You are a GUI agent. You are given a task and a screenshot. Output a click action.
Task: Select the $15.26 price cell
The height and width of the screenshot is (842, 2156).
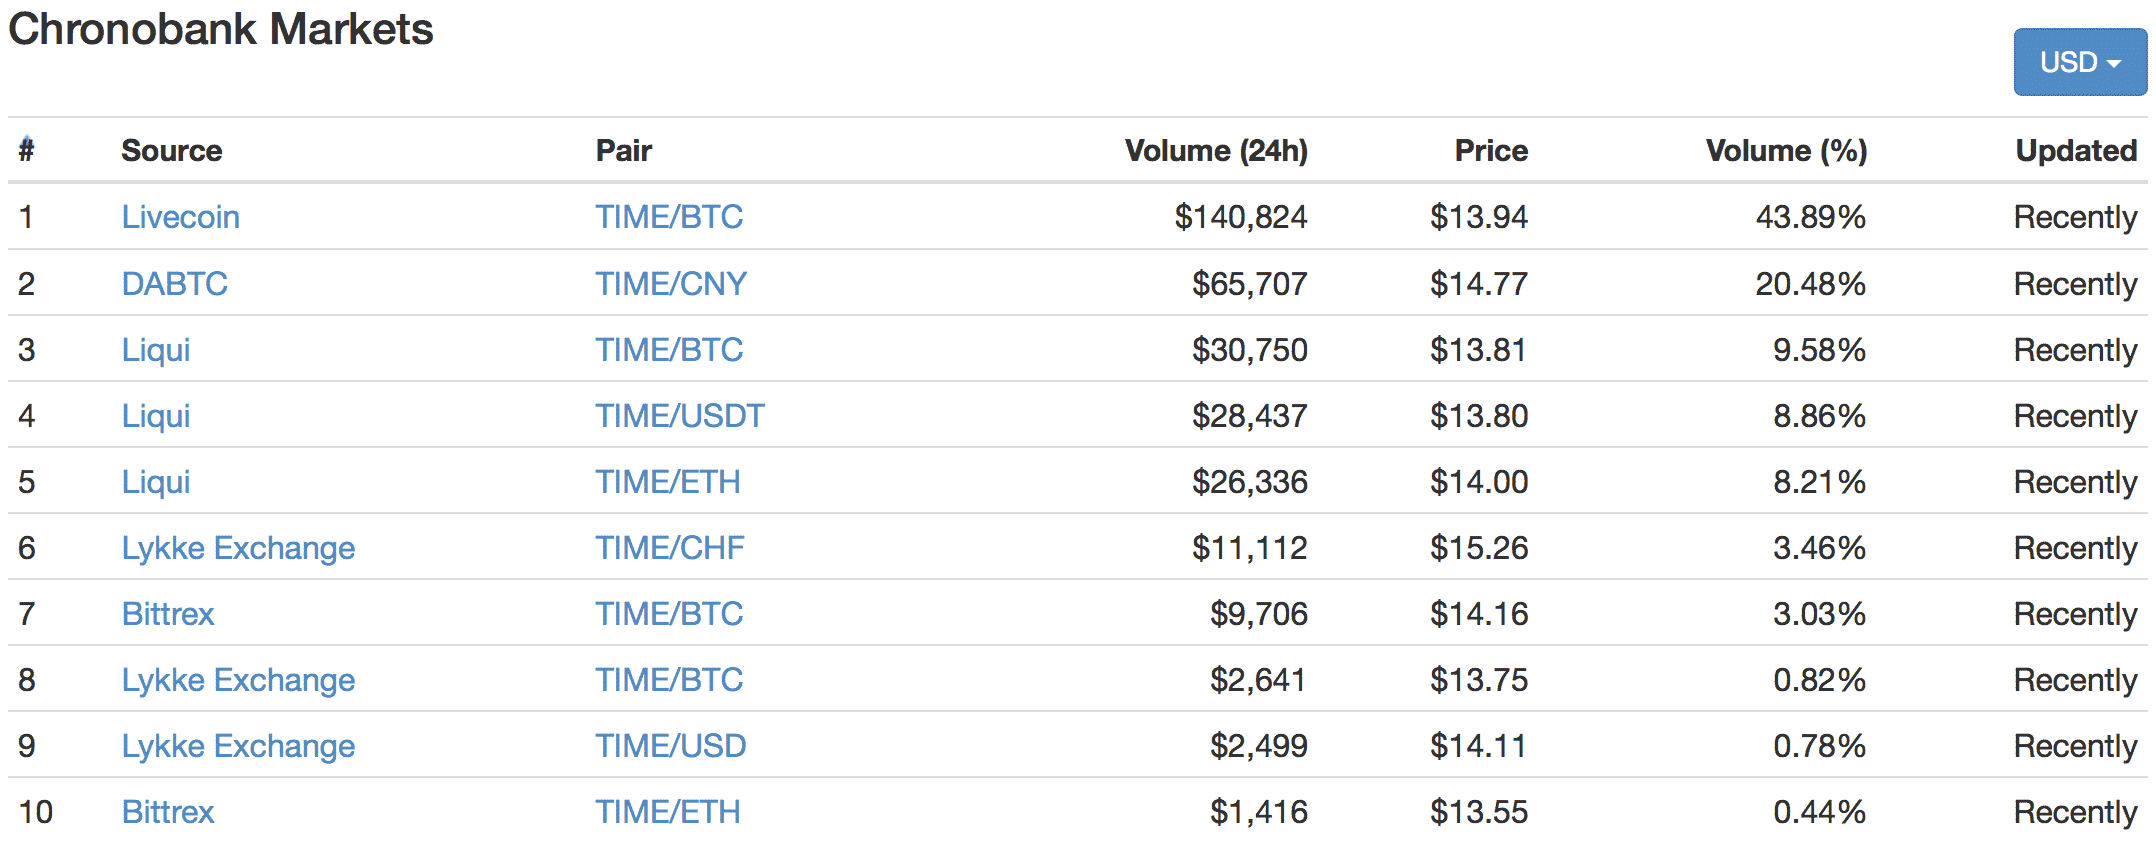(x=1478, y=548)
